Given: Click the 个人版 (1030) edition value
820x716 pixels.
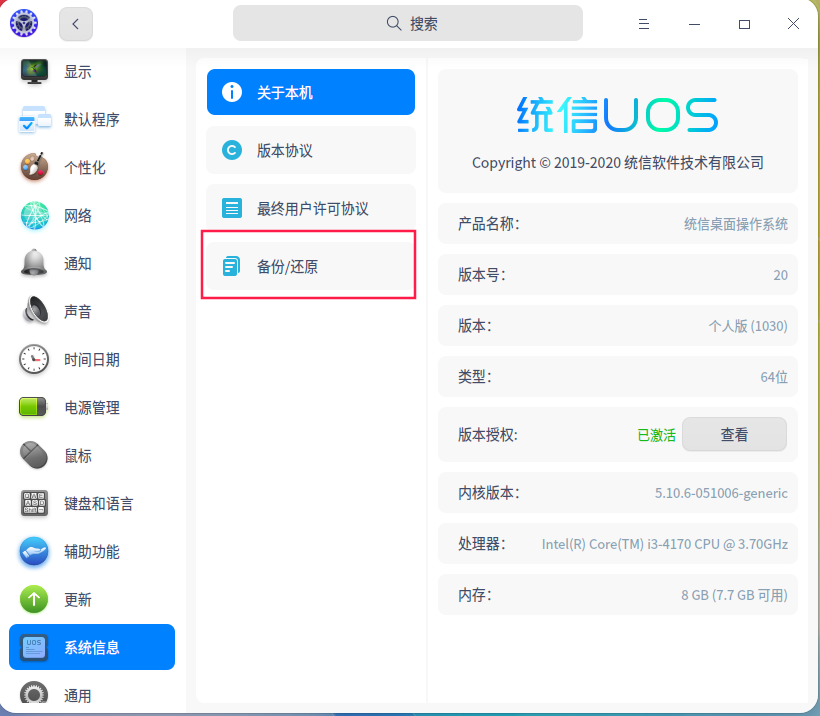Looking at the screenshot, I should click(748, 326).
